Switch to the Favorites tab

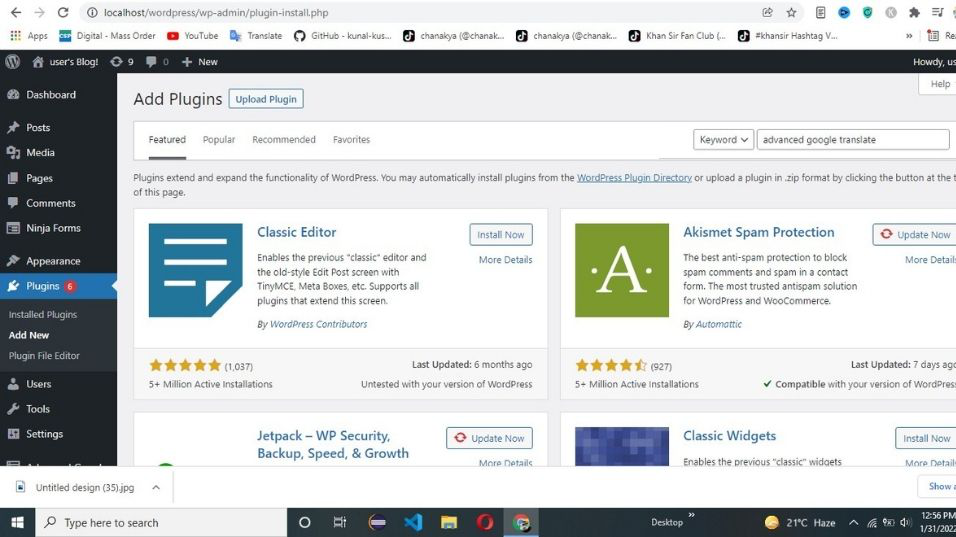(x=351, y=140)
